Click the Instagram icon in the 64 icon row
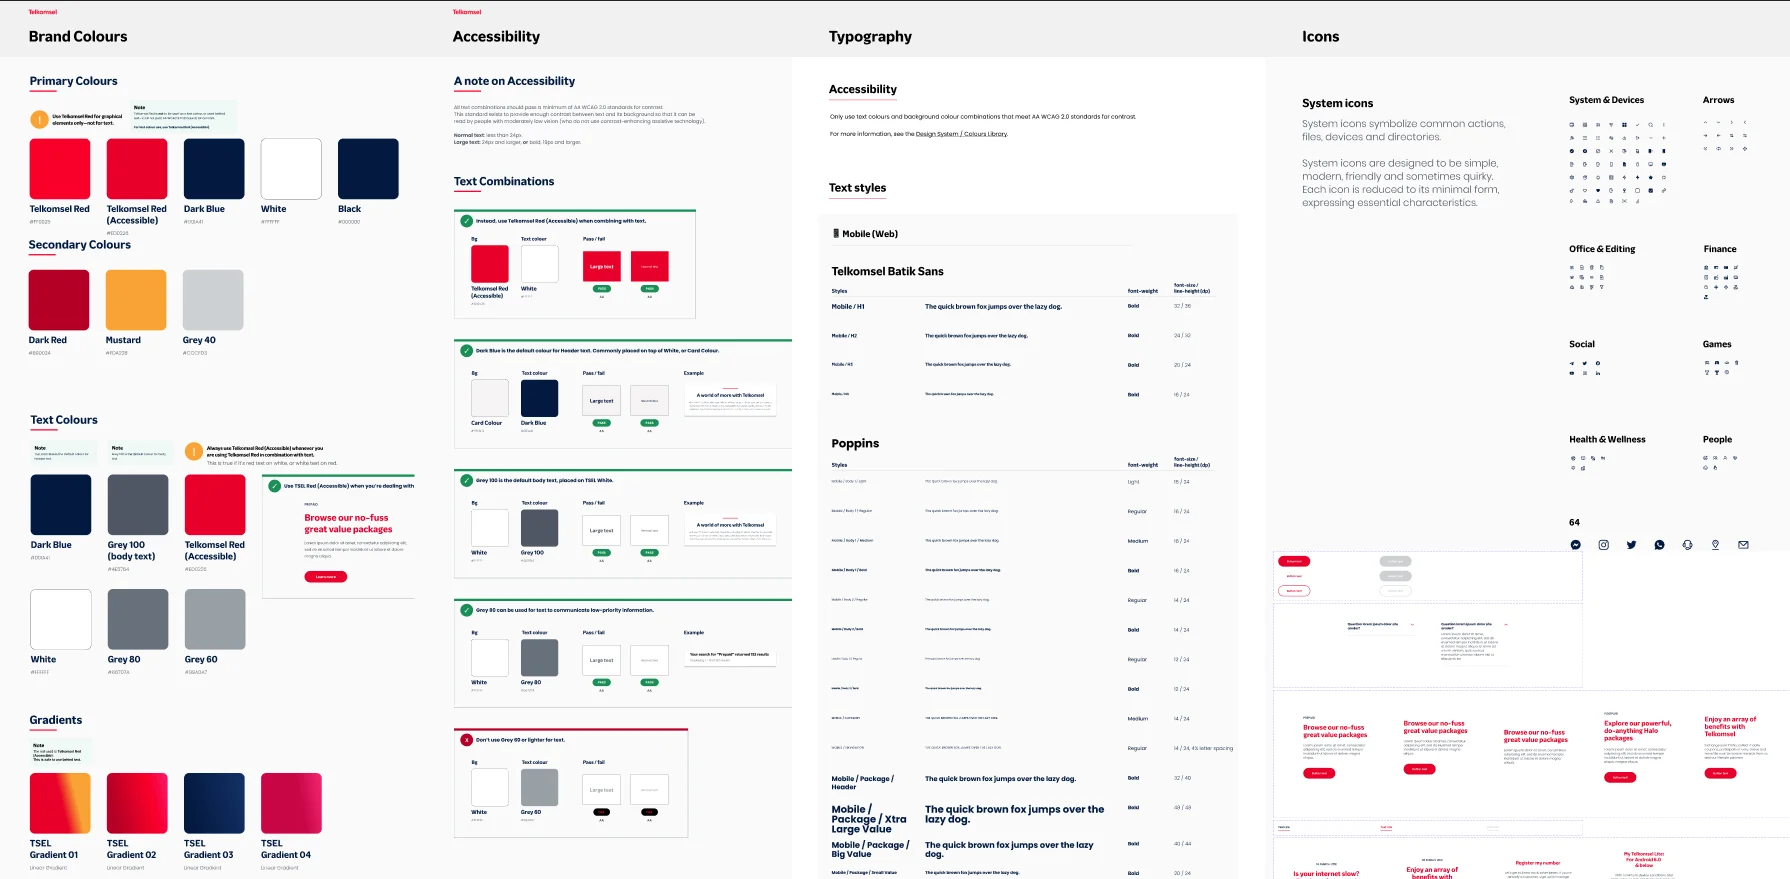1790x879 pixels. click(1603, 545)
